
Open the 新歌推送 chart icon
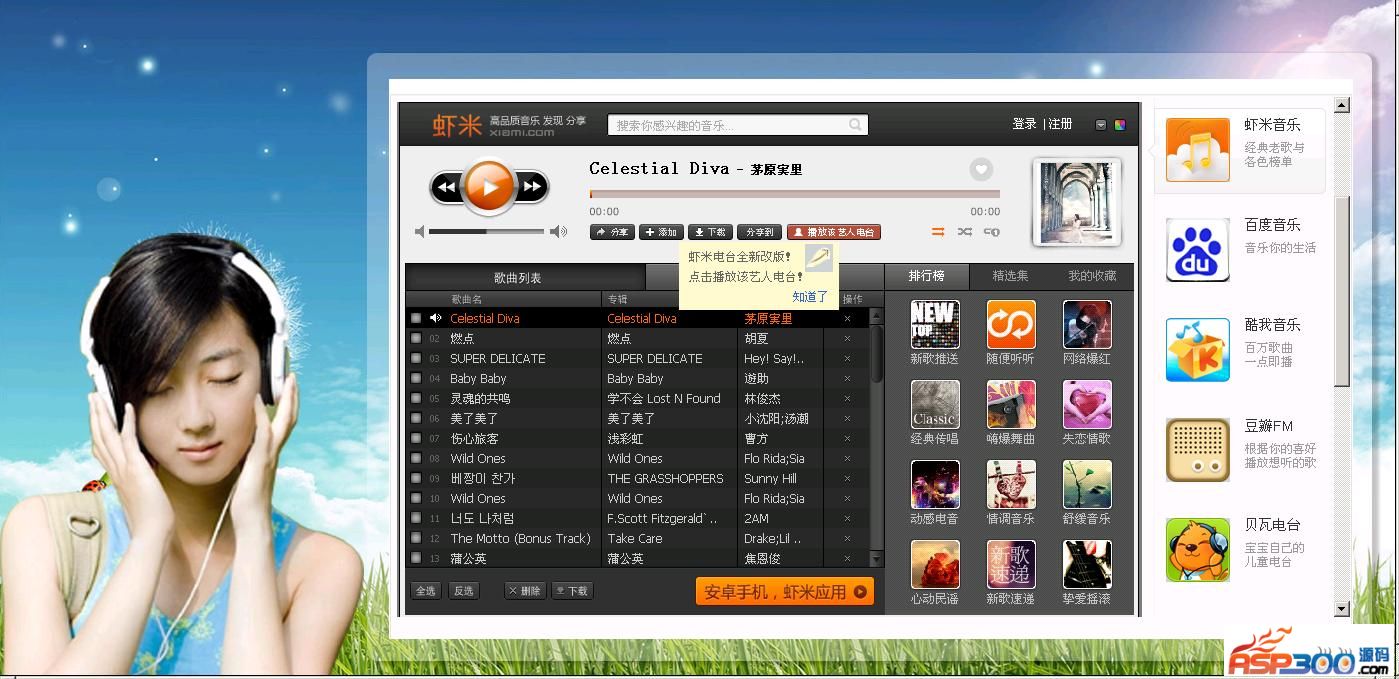tap(935, 324)
